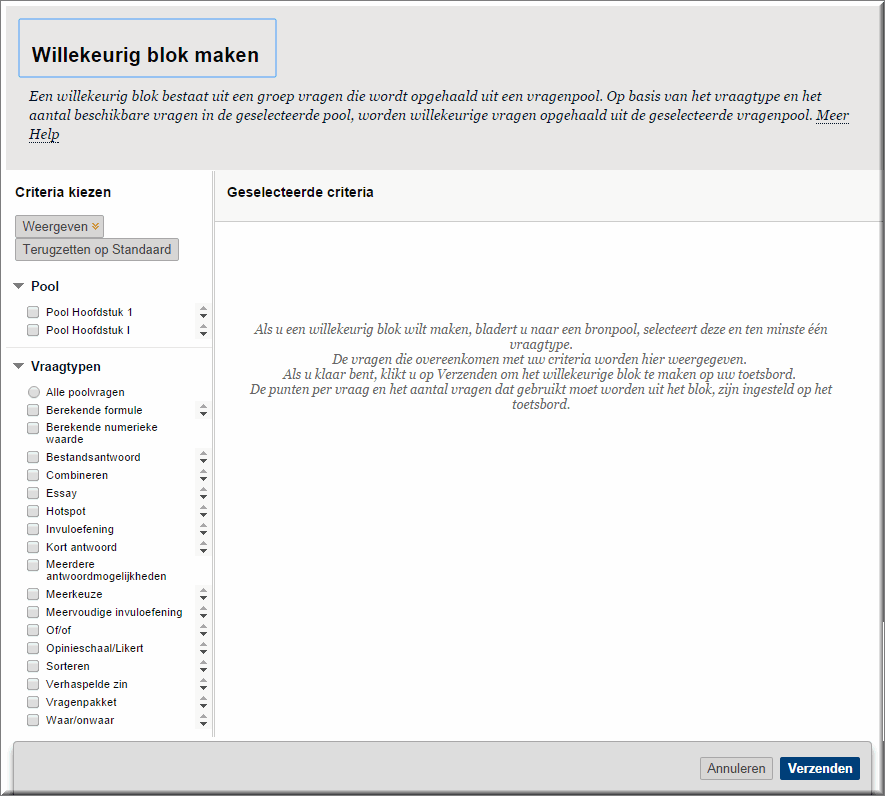The height and width of the screenshot is (796, 885).
Task: Click Terugzetten op Standaard button
Action: (x=97, y=250)
